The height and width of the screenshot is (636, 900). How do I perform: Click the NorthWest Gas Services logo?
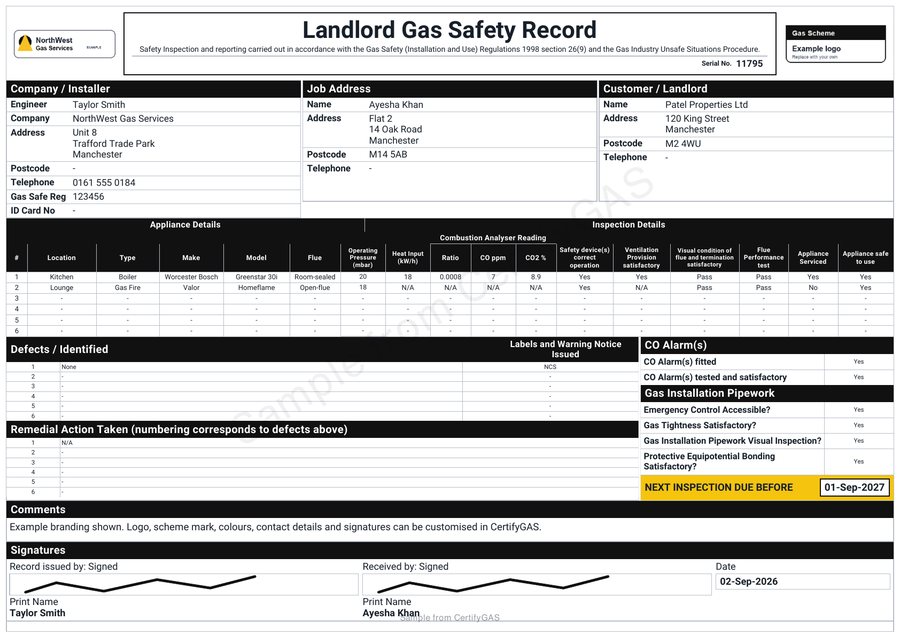(64, 44)
